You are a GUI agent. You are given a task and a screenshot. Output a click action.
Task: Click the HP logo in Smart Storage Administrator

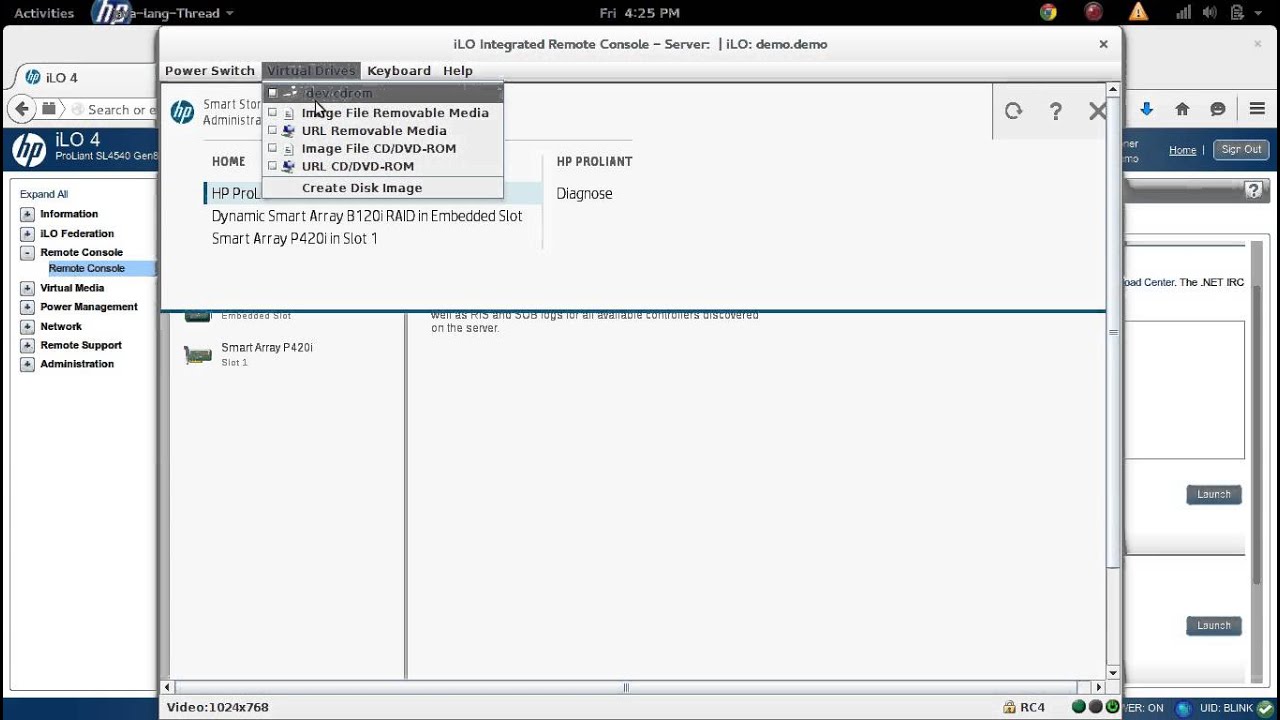(182, 111)
